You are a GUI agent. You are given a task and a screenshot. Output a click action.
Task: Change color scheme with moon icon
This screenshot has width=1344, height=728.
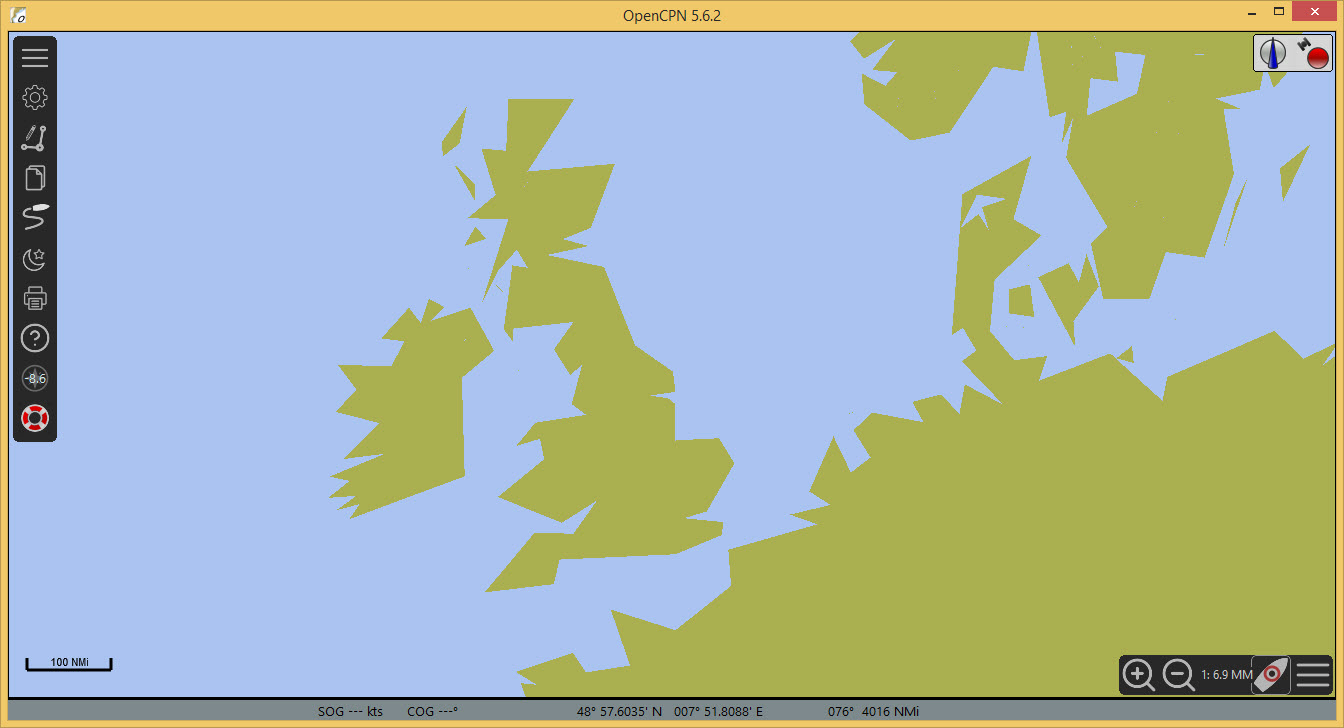pos(35,258)
